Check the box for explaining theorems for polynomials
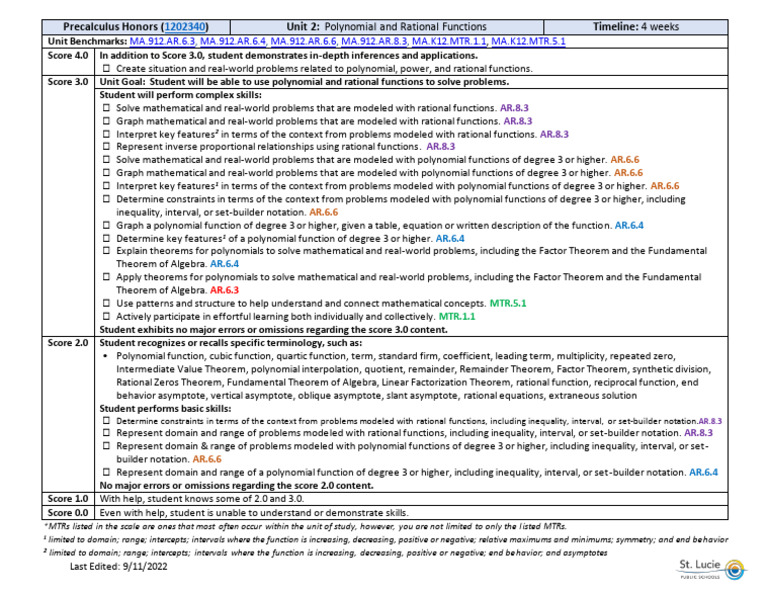Viewport: 768px width, 594px height. (106, 251)
